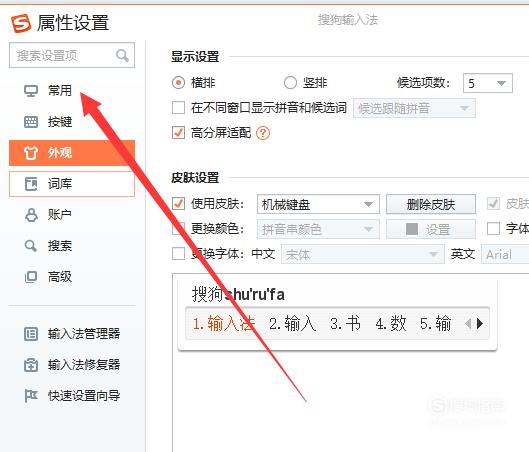Click the 搜索设置项 search field
Viewport: 529px width, 452px height.
coord(72,55)
